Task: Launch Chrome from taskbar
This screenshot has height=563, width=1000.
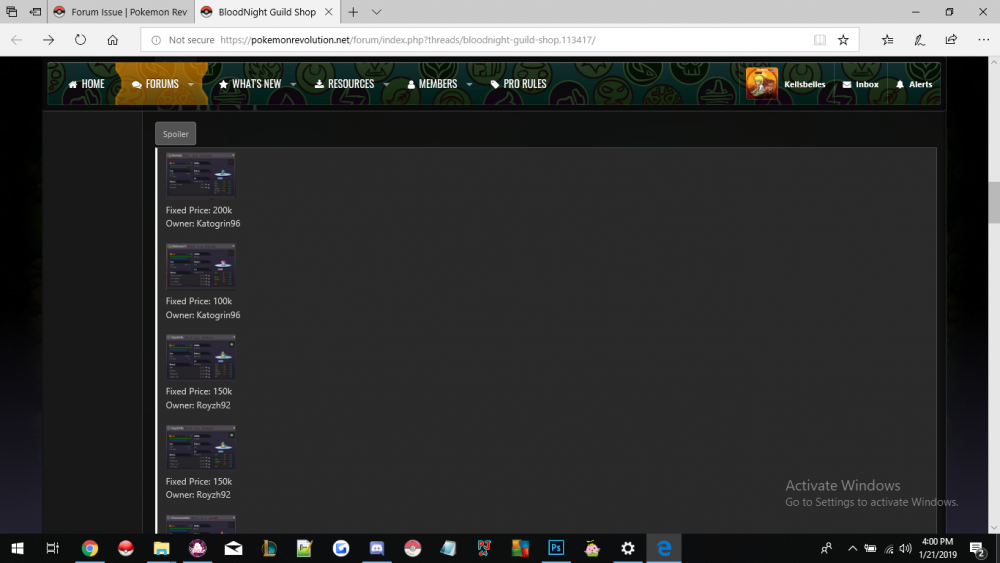Action: [90, 548]
